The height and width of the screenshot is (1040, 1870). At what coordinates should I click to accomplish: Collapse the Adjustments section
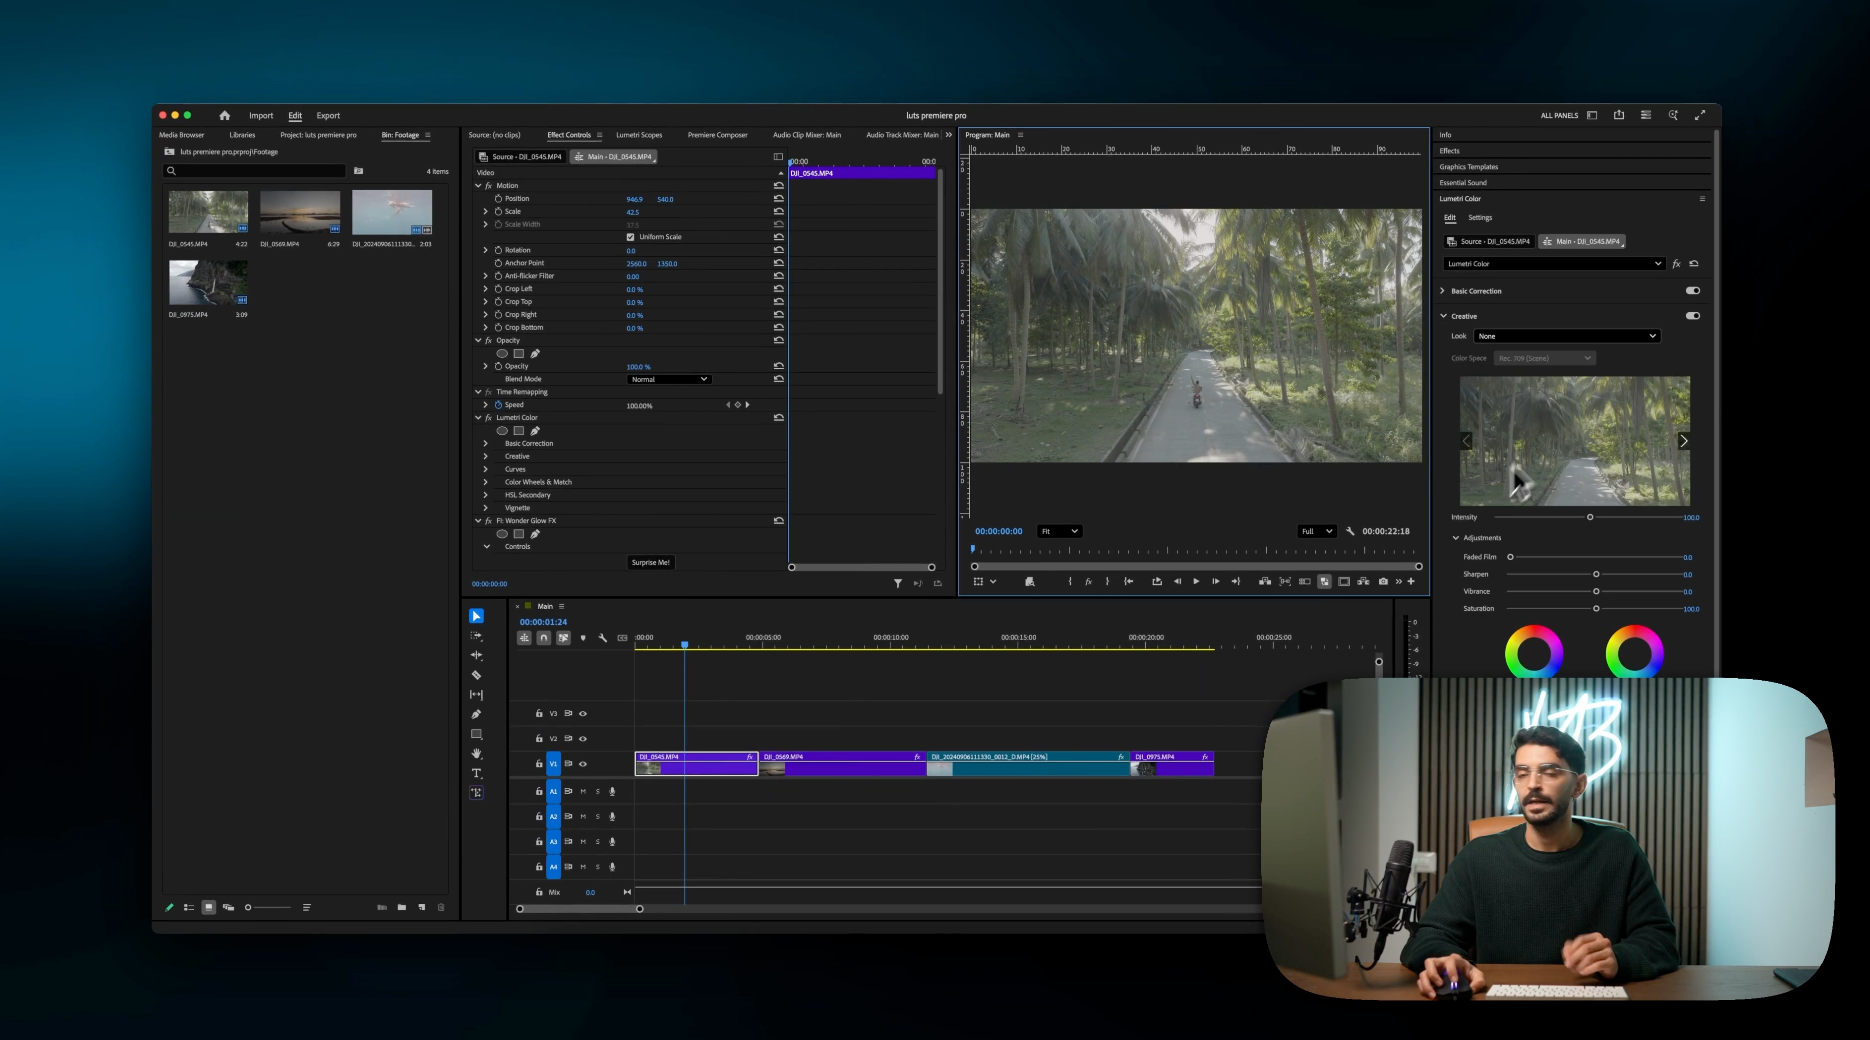(x=1455, y=538)
